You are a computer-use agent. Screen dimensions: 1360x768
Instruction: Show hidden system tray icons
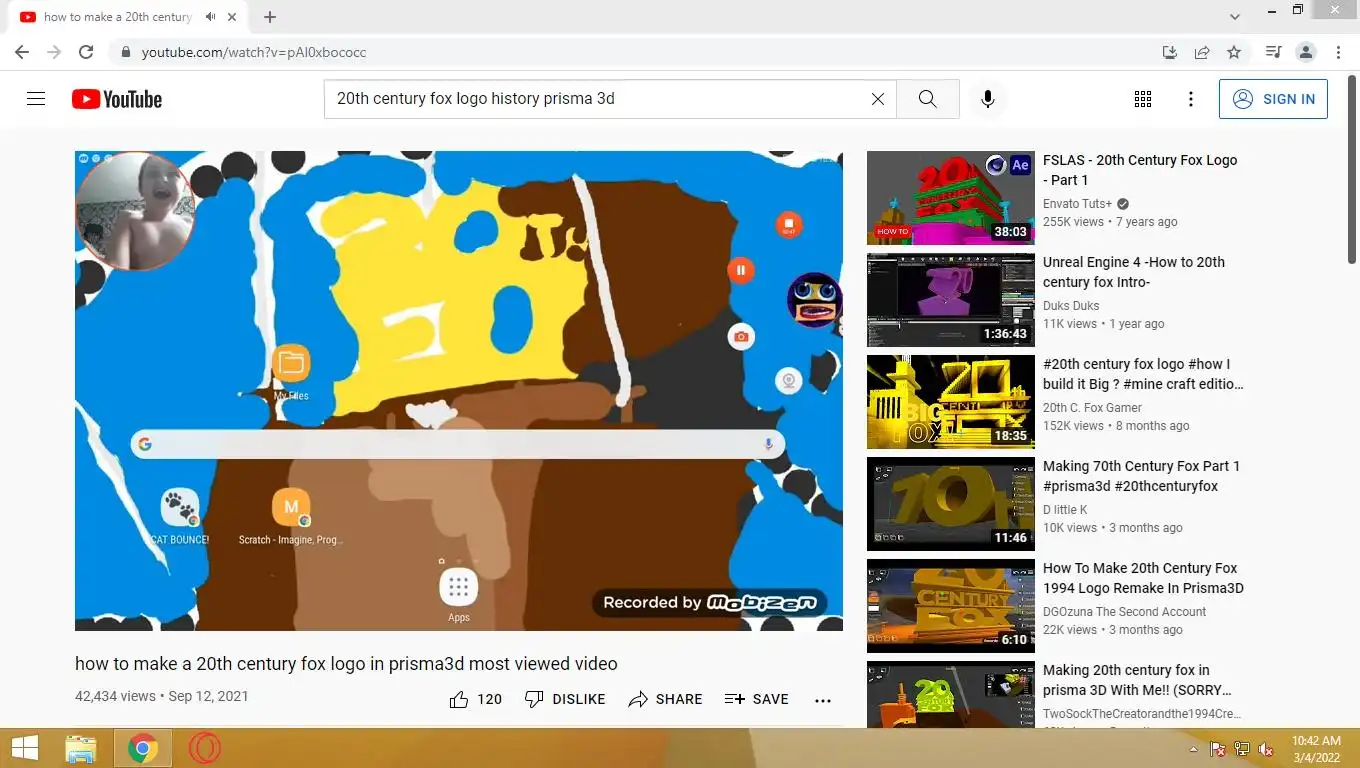pos(1193,749)
